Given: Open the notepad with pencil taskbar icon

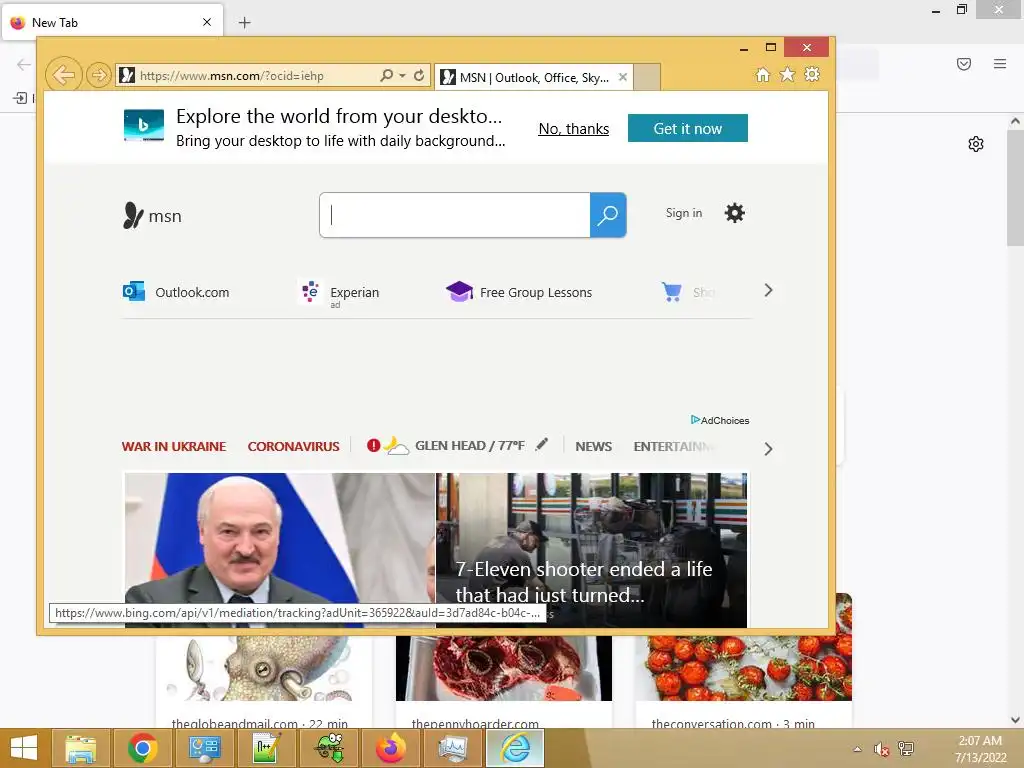Looking at the screenshot, I should [x=266, y=748].
